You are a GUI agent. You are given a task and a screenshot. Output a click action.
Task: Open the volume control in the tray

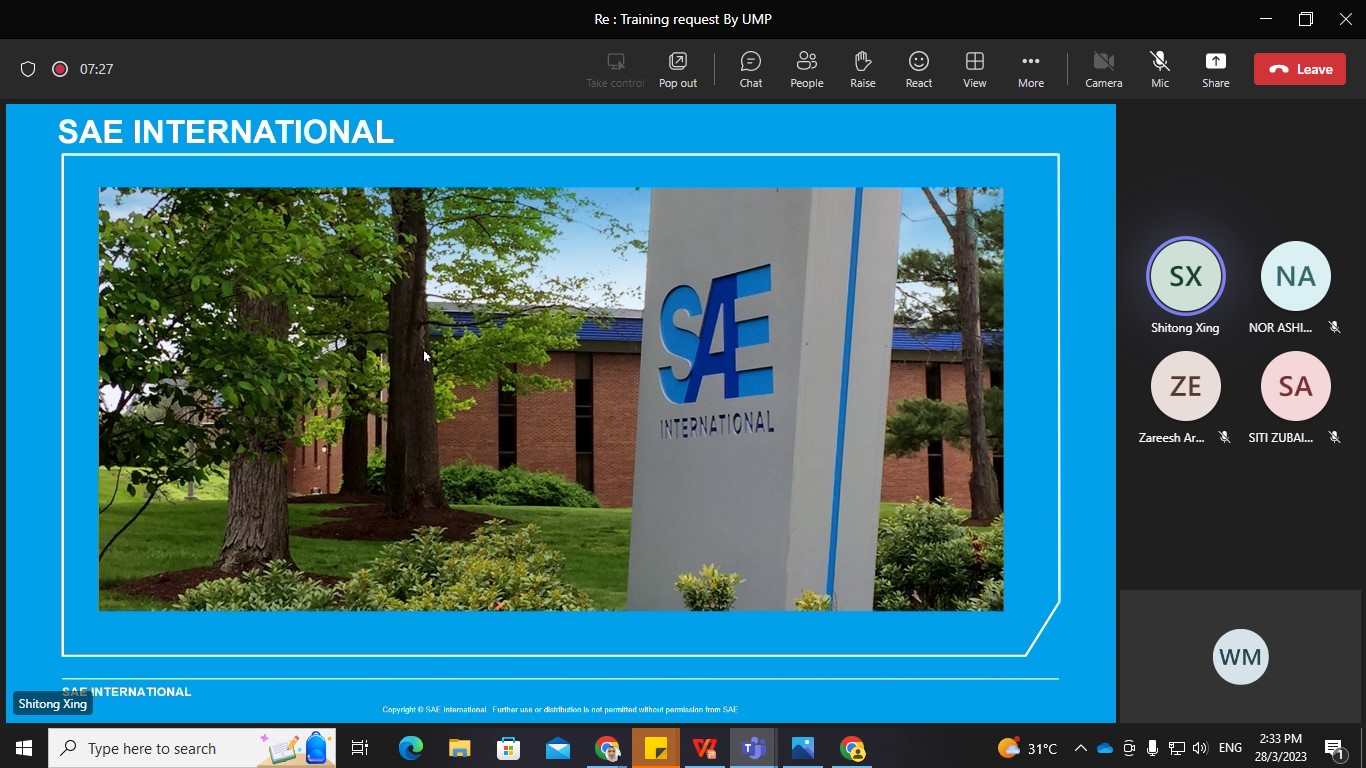point(1200,748)
